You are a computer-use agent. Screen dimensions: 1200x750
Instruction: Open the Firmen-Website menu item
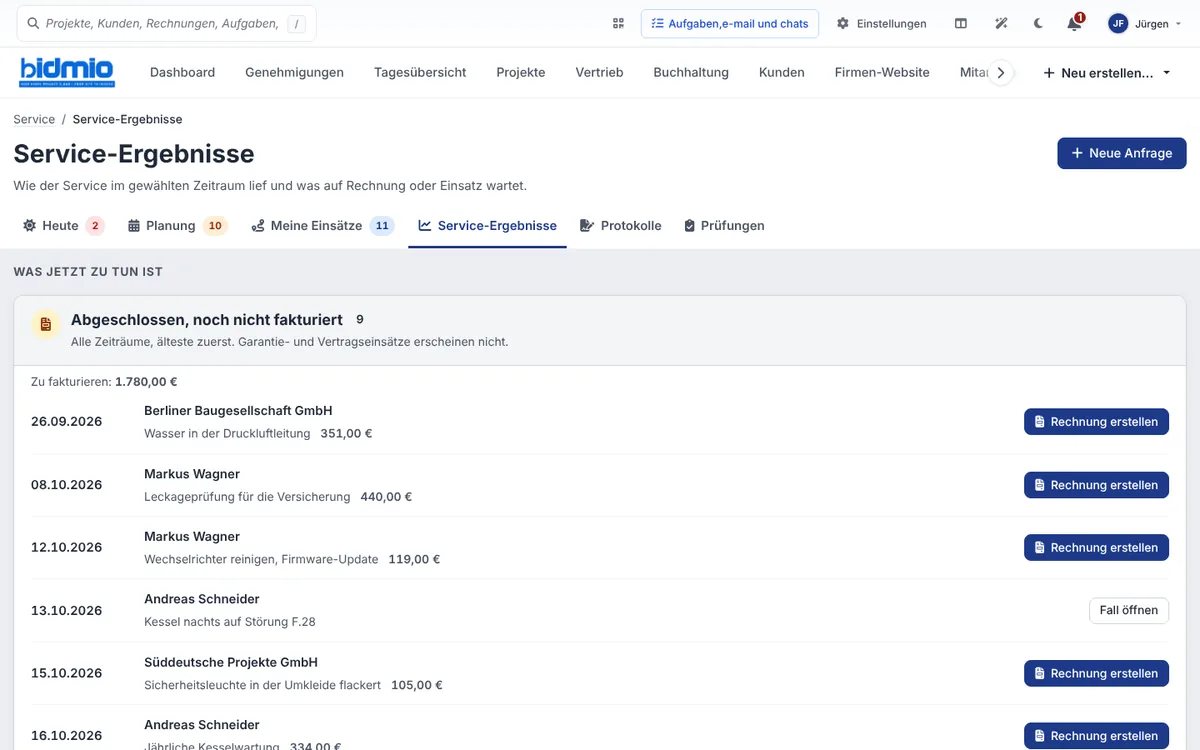pyautogui.click(x=882, y=72)
